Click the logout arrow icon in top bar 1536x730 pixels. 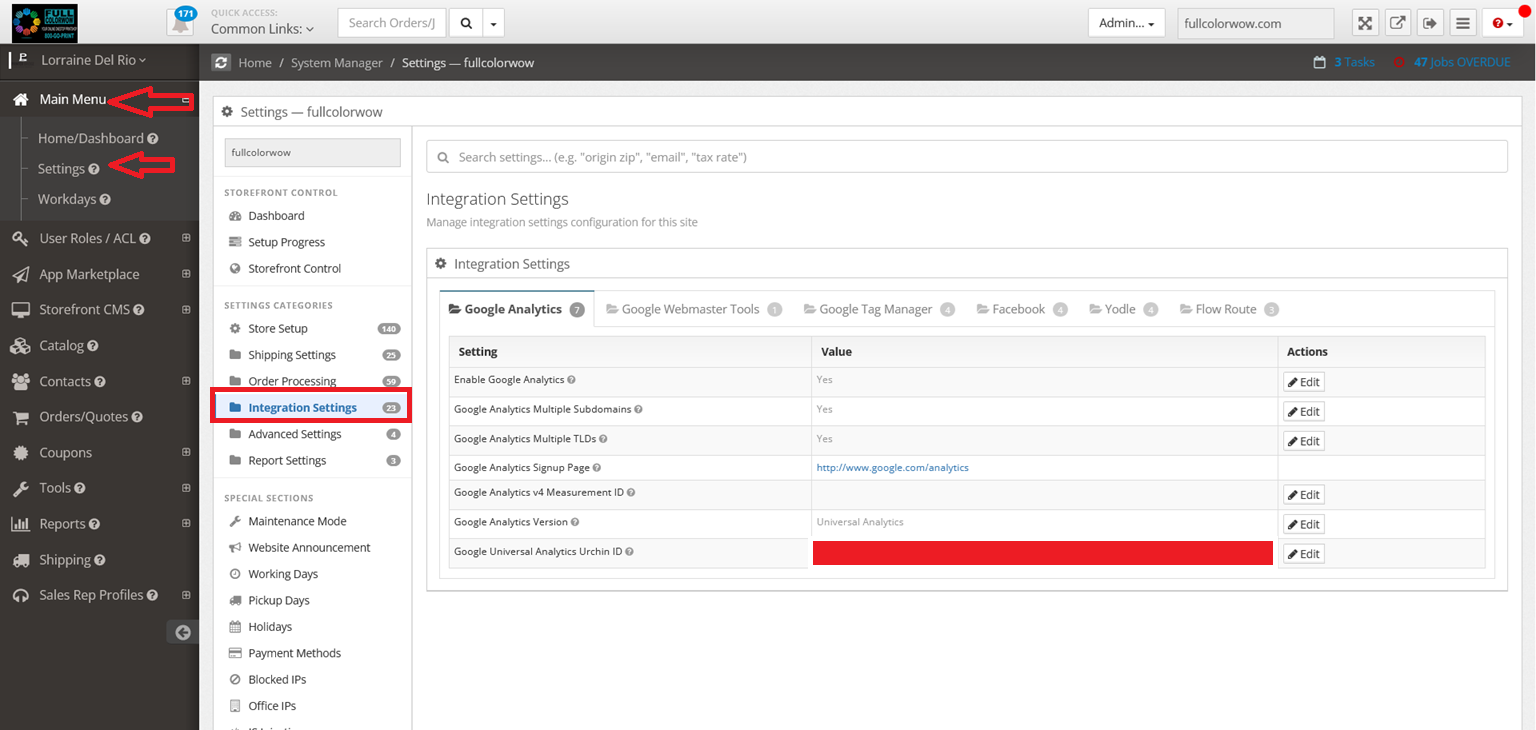tap(1430, 23)
